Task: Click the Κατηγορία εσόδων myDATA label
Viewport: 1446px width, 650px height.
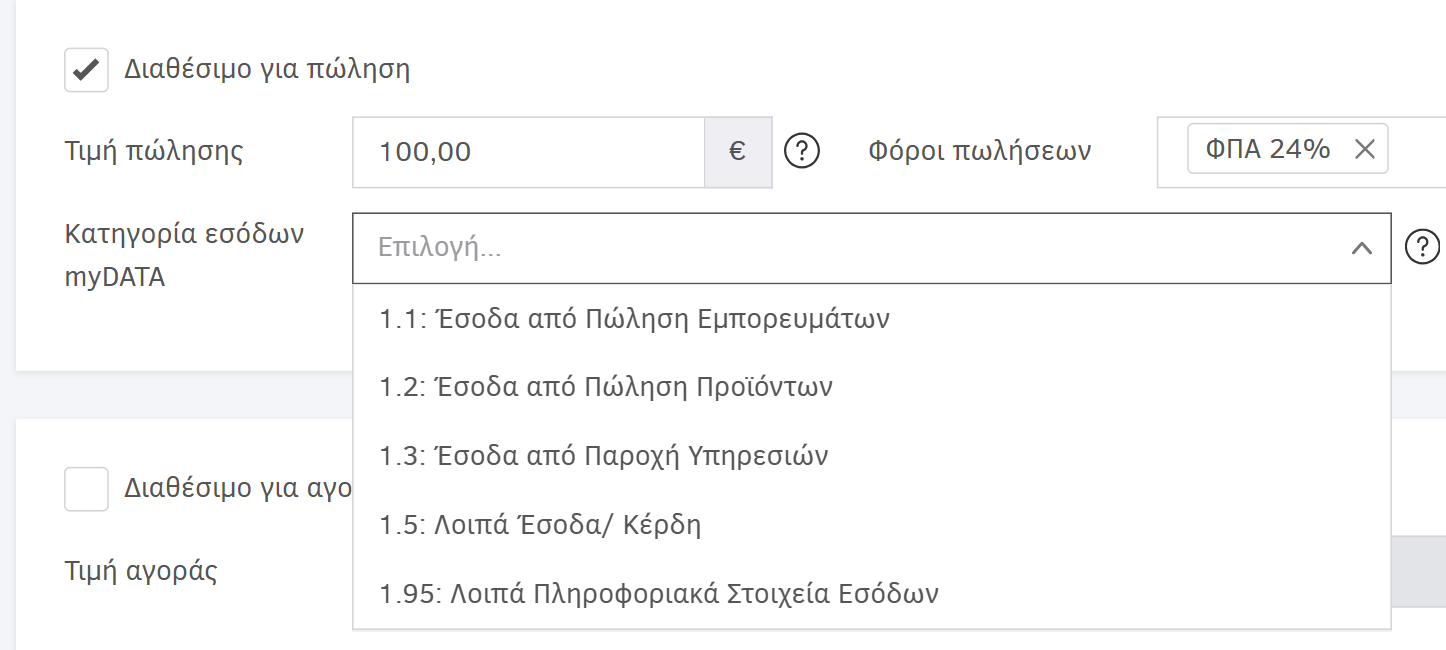Action: (184, 255)
